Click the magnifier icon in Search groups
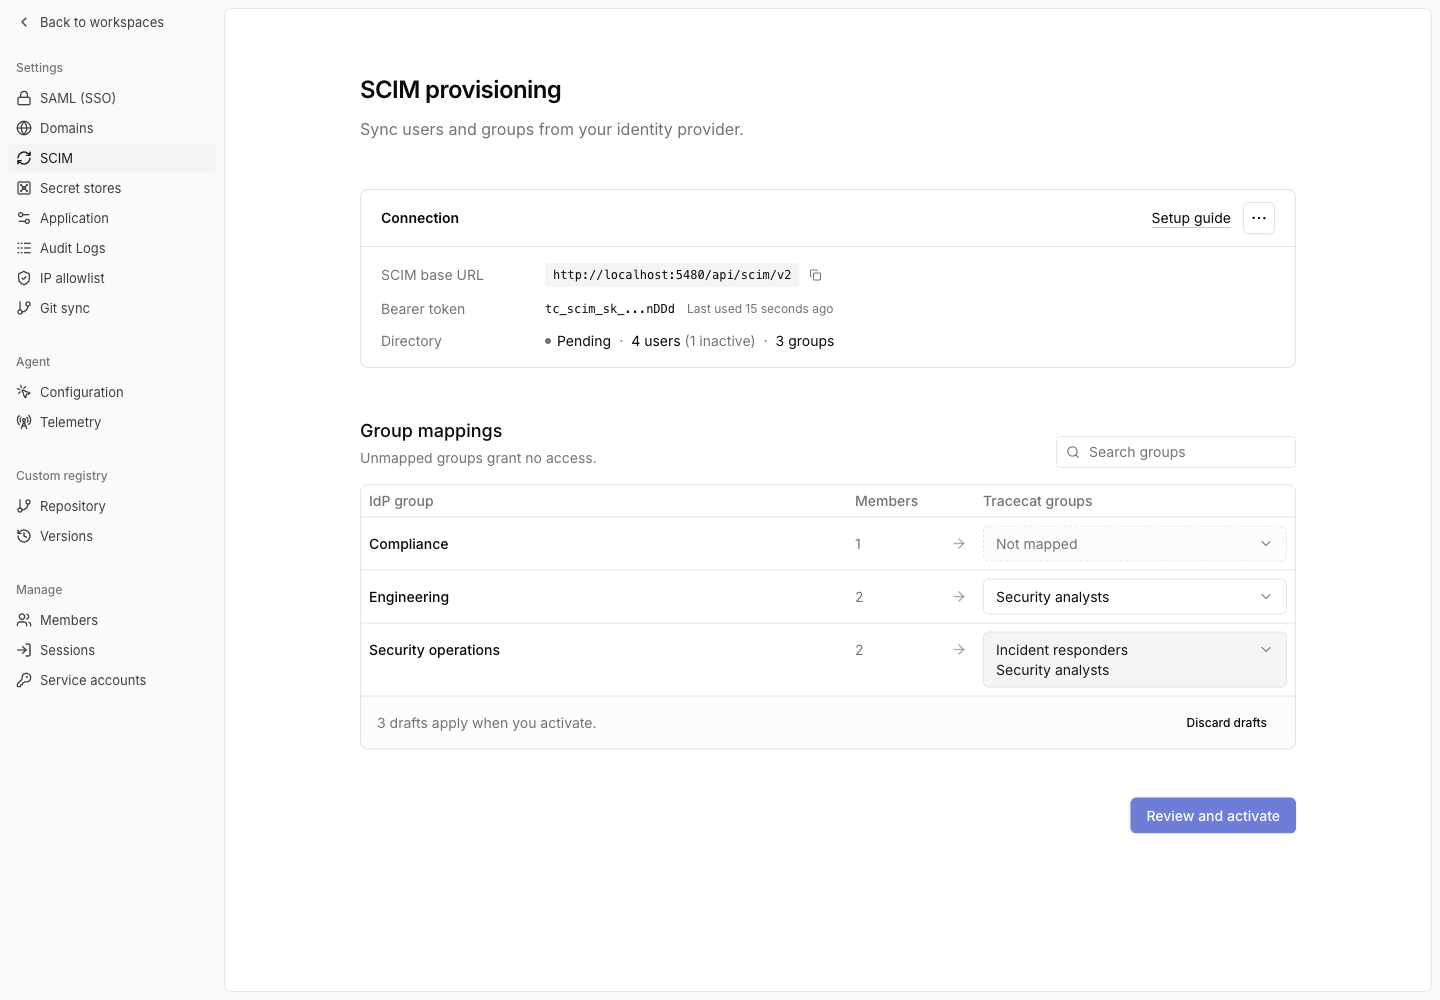The image size is (1440, 1000). click(x=1073, y=452)
